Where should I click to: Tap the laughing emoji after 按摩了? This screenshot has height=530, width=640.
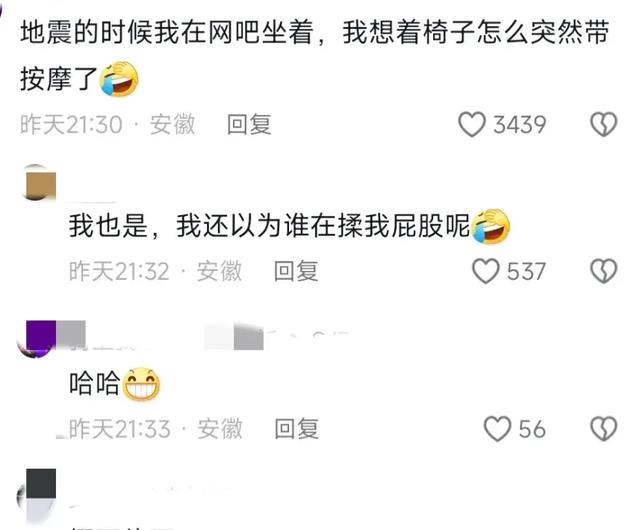119,80
